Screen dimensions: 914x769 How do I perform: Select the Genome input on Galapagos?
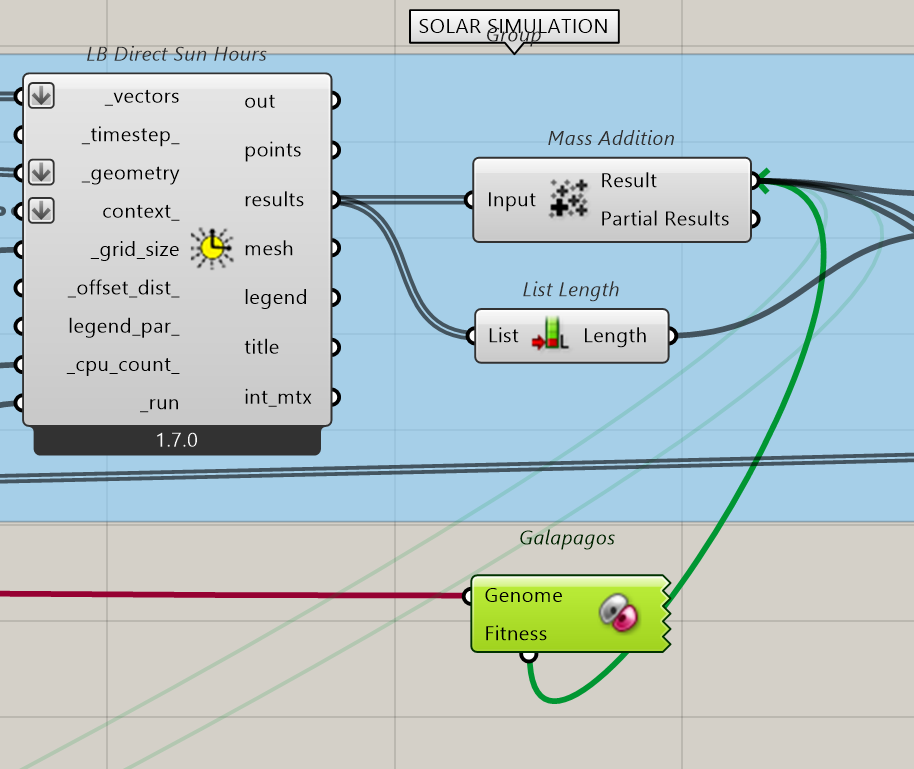click(x=523, y=596)
